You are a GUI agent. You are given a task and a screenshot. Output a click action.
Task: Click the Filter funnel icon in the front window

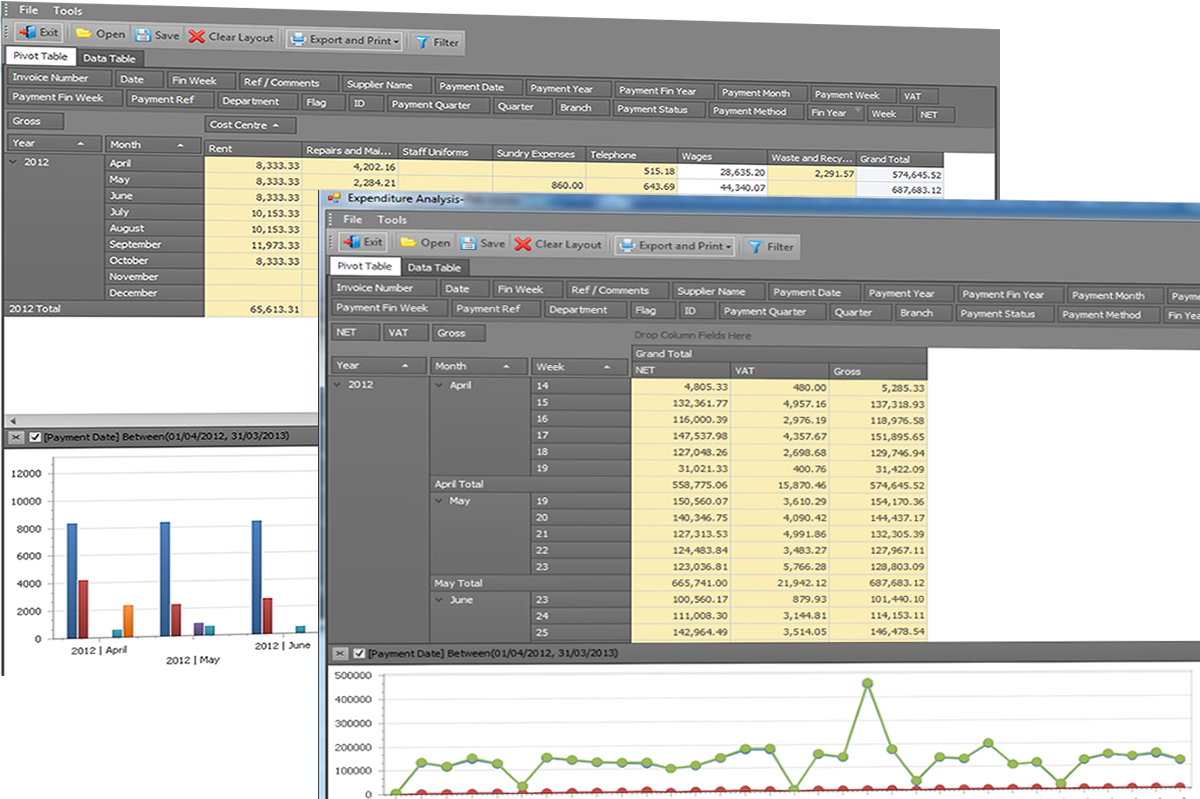coord(756,246)
